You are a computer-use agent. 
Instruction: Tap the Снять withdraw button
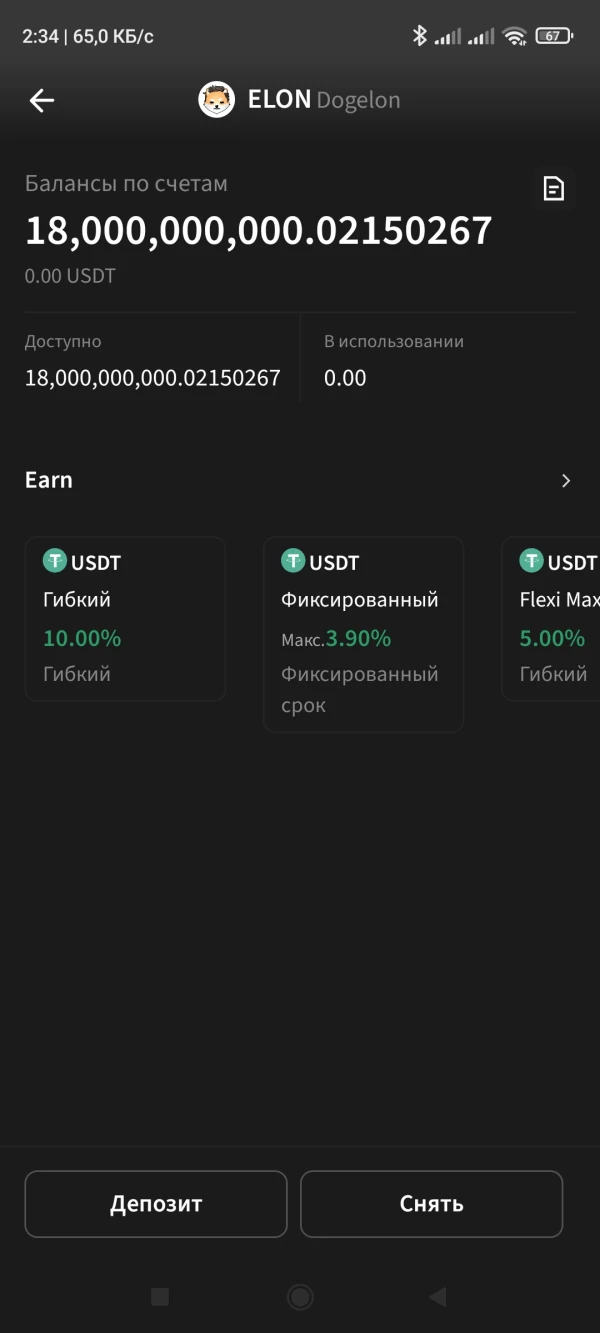coord(431,1204)
